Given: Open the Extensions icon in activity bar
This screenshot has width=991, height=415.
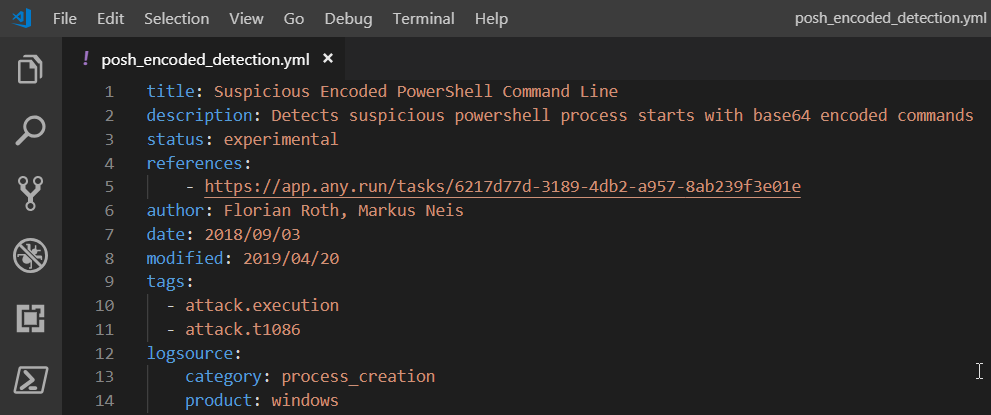Looking at the screenshot, I should [x=30, y=318].
